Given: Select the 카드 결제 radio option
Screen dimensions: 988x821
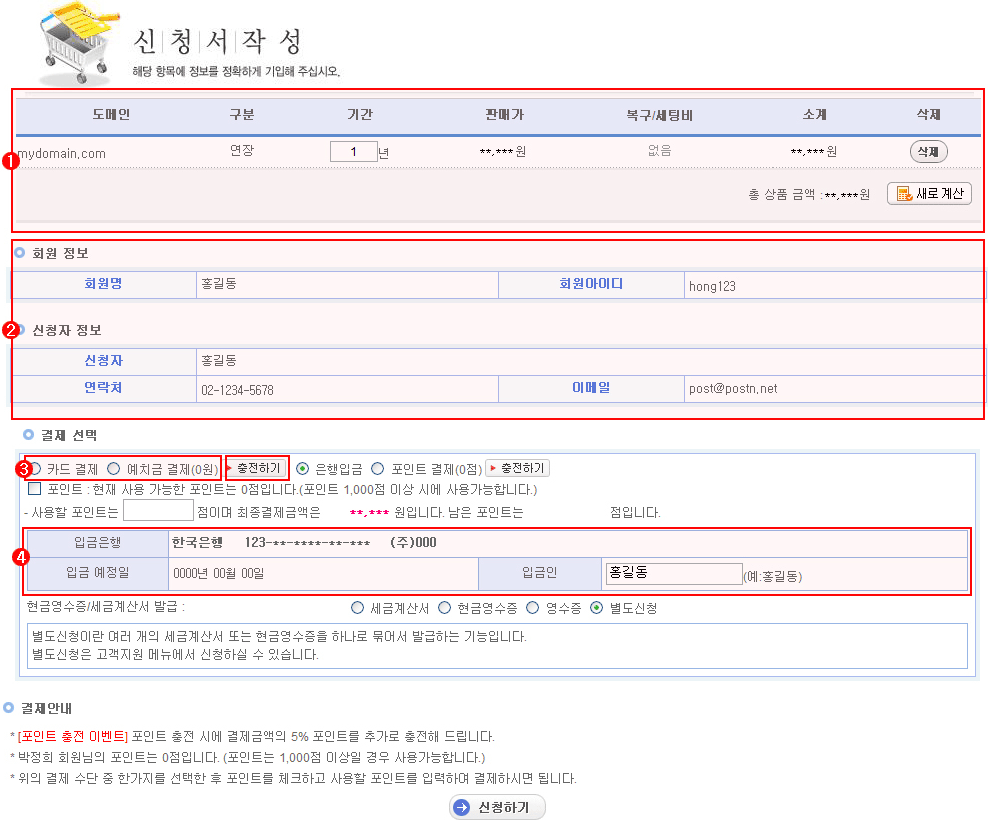Looking at the screenshot, I should click(x=35, y=468).
